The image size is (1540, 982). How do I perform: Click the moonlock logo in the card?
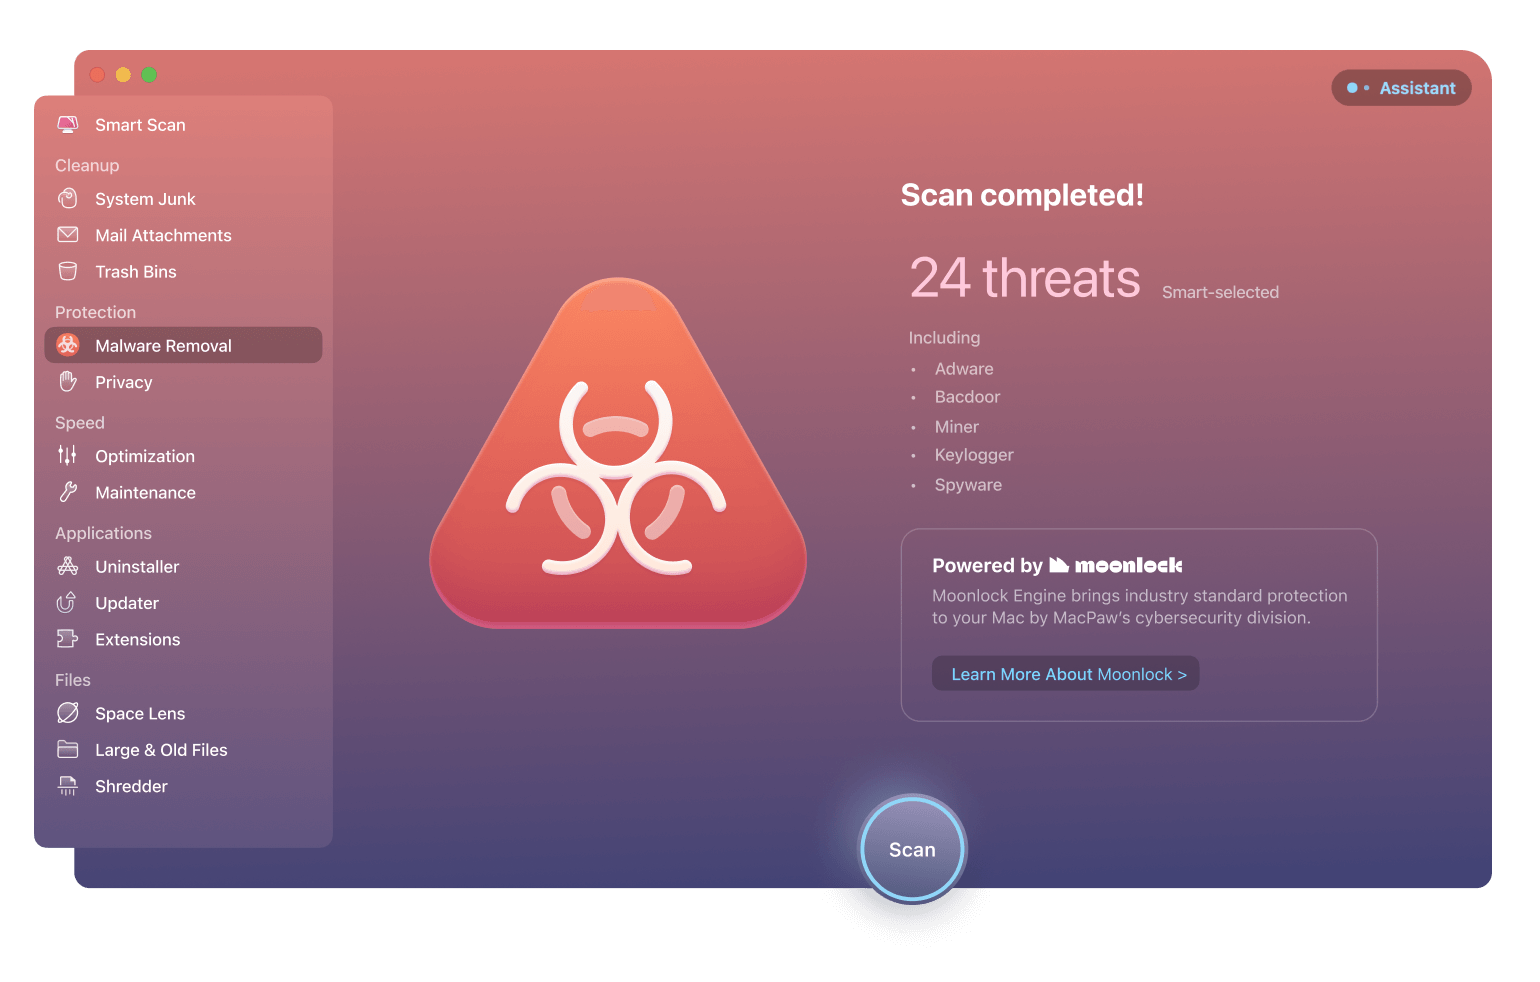pos(1116,566)
